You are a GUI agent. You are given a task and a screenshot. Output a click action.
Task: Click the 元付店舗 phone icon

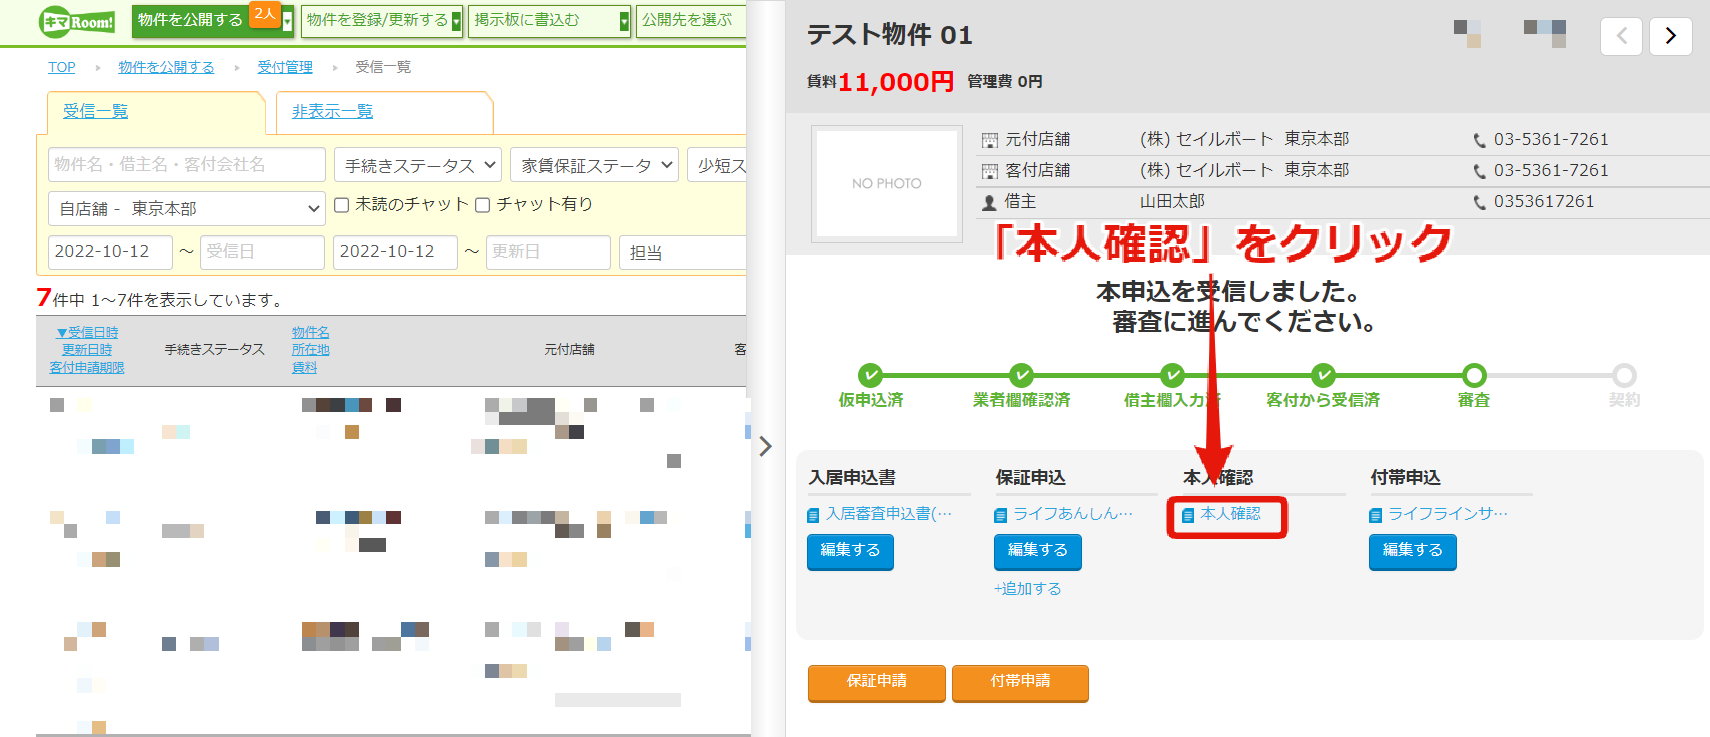click(1479, 140)
